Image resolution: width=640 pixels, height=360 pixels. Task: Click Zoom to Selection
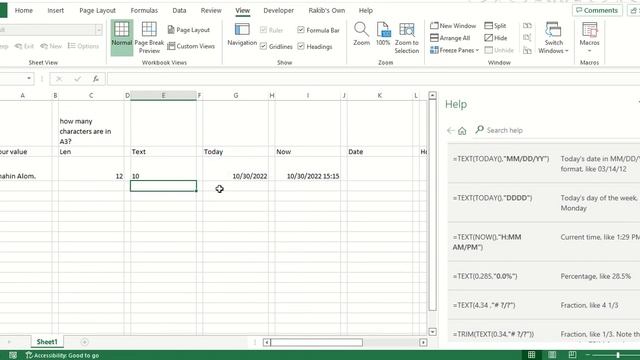[x=407, y=38]
